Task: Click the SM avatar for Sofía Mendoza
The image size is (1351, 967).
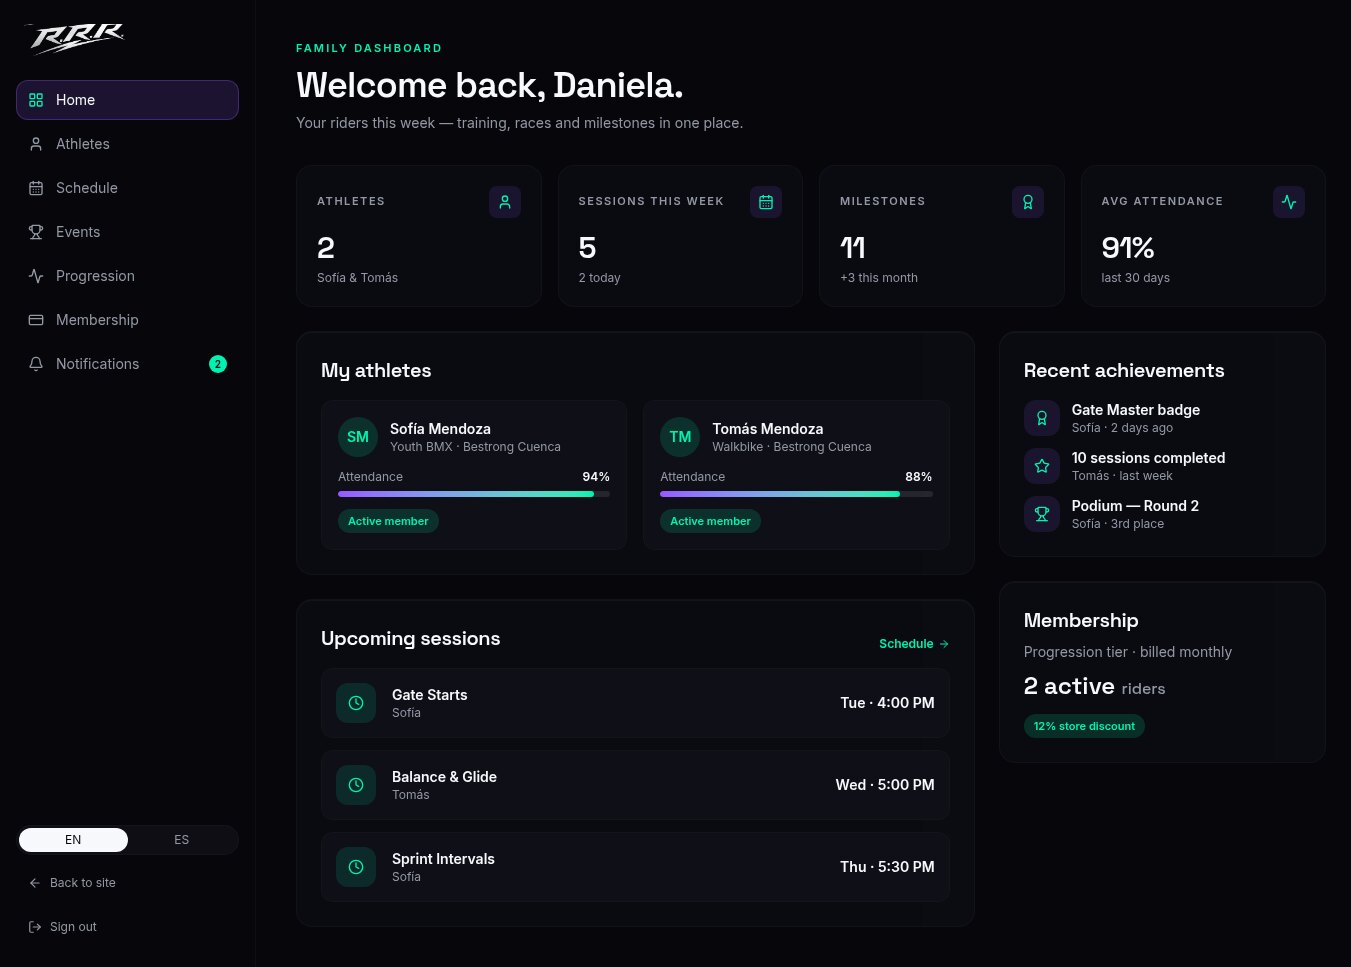Action: (x=358, y=437)
